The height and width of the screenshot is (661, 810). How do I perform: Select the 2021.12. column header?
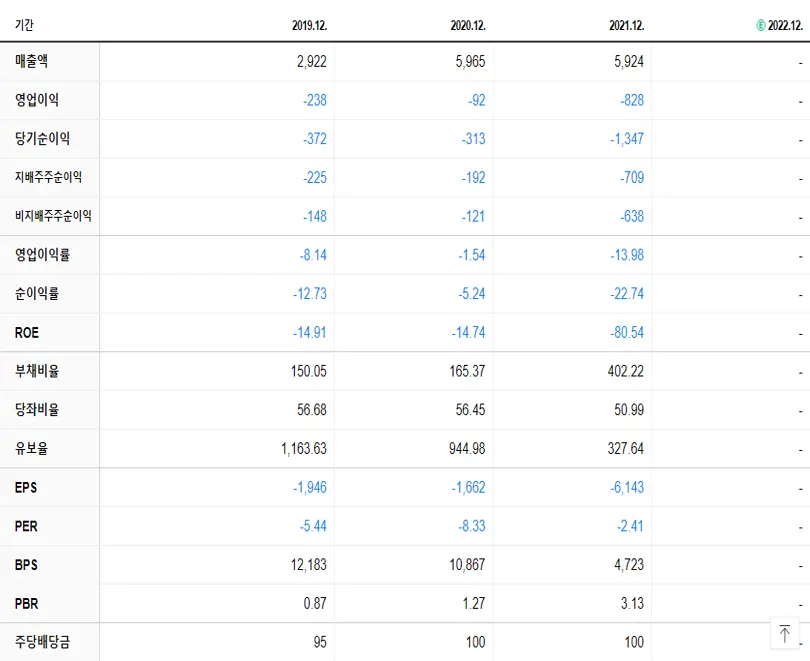point(627,25)
